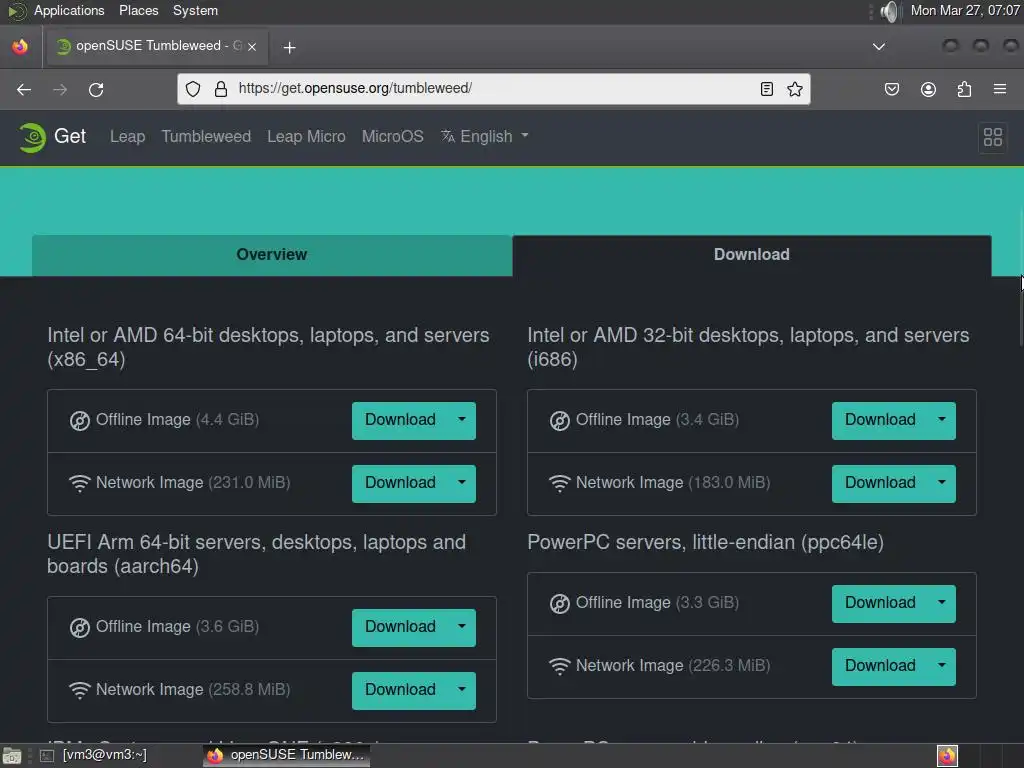
Task: Download i686 Offline Image 3.4 GiB
Action: click(880, 420)
